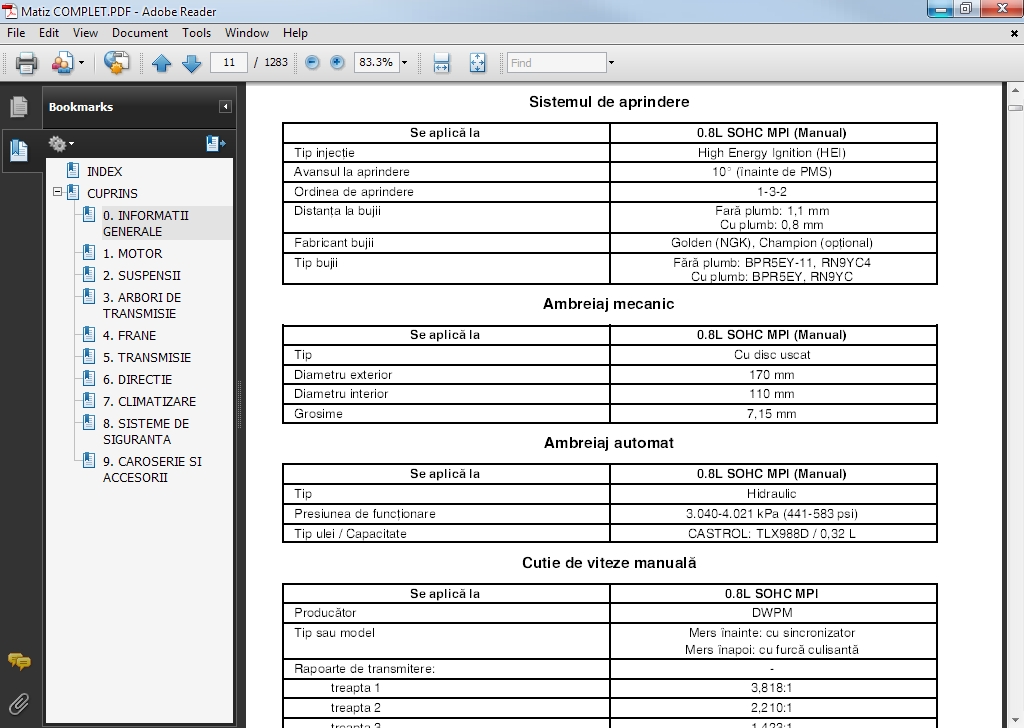Open the Pages thumbnails panel icon
Viewport: 1024px width, 728px height.
point(18,107)
